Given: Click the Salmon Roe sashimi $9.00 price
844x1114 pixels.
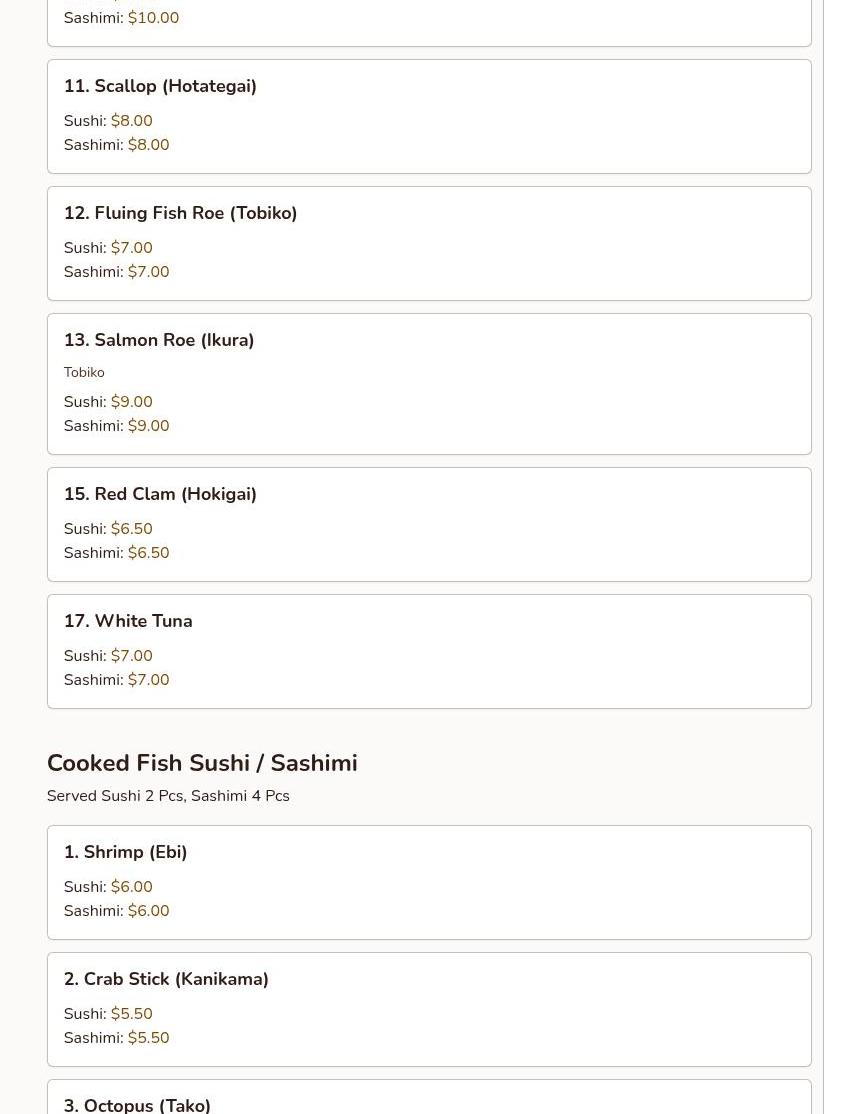Looking at the screenshot, I should pyautogui.click(x=148, y=426).
